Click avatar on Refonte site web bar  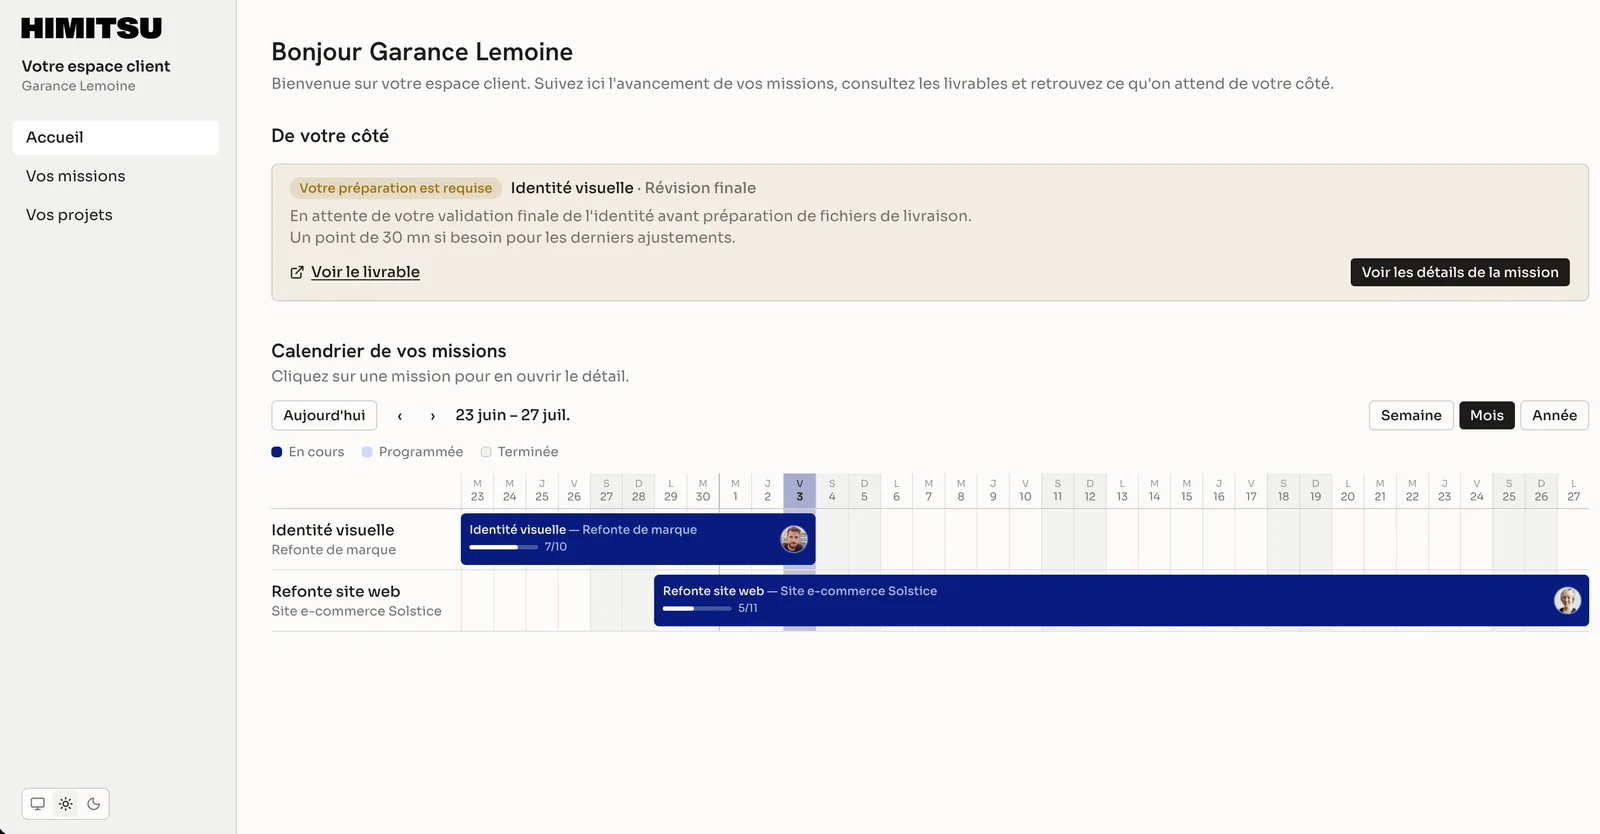[x=1567, y=600]
